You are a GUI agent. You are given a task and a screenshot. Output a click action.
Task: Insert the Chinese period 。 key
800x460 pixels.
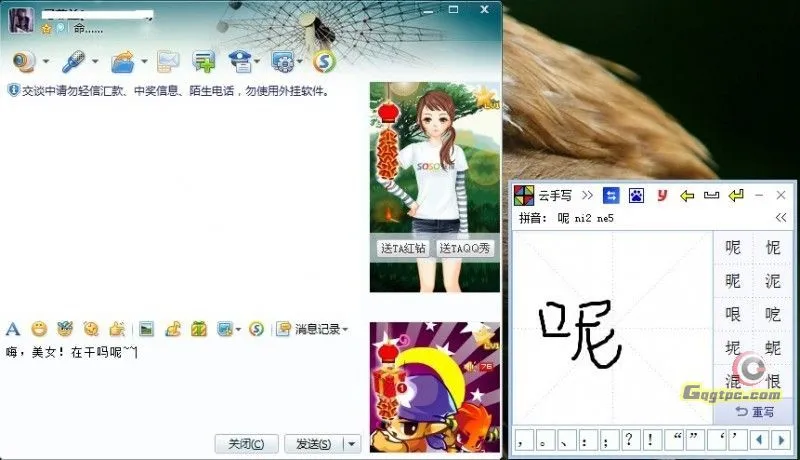[x=545, y=440]
